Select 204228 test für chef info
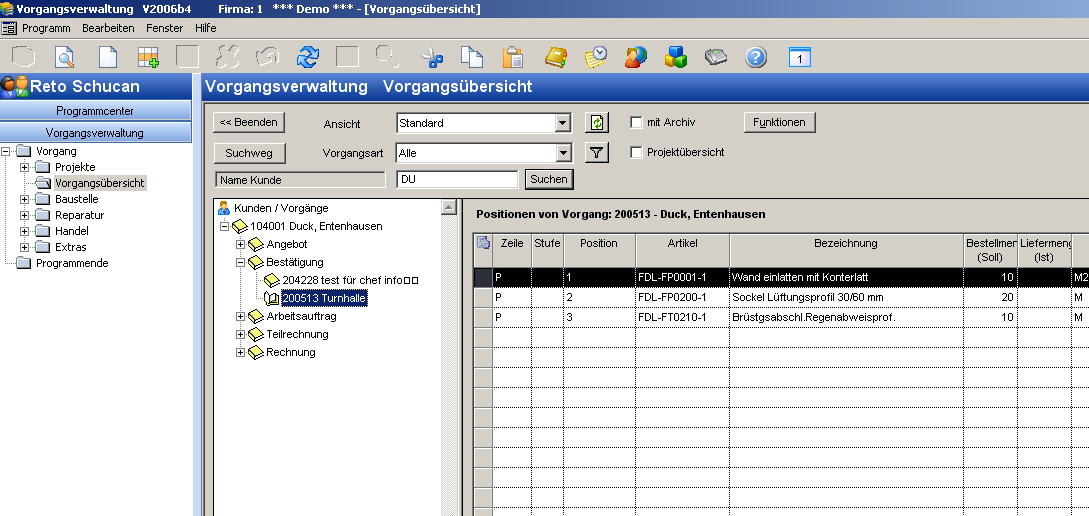The image size is (1089, 516). coord(350,281)
